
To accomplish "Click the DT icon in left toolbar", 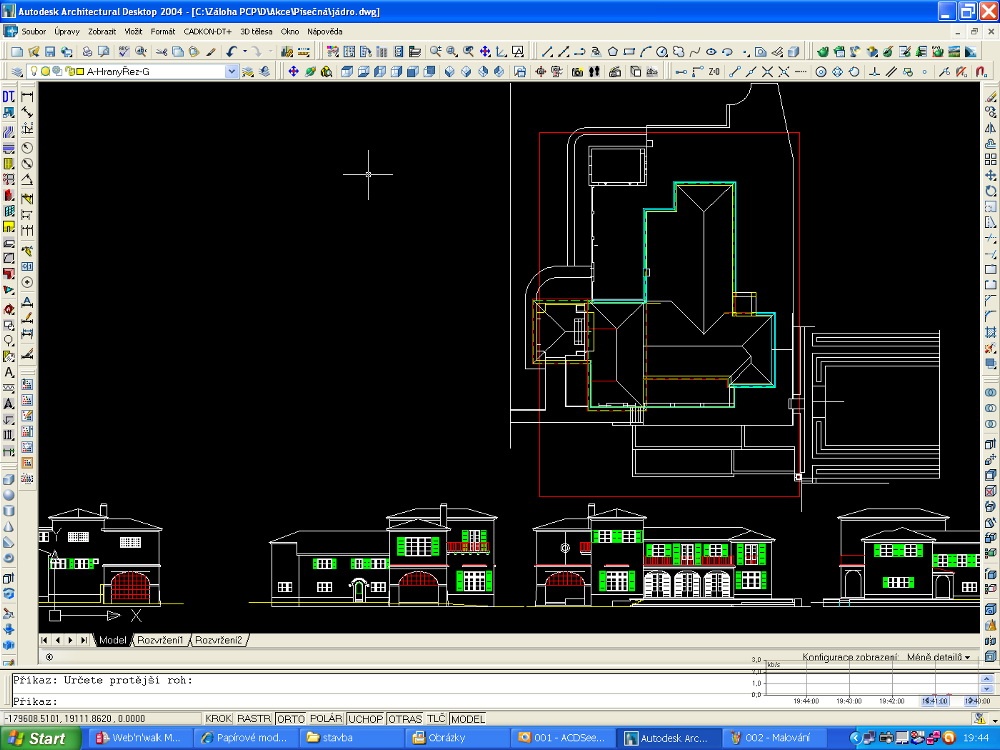I will point(9,96).
